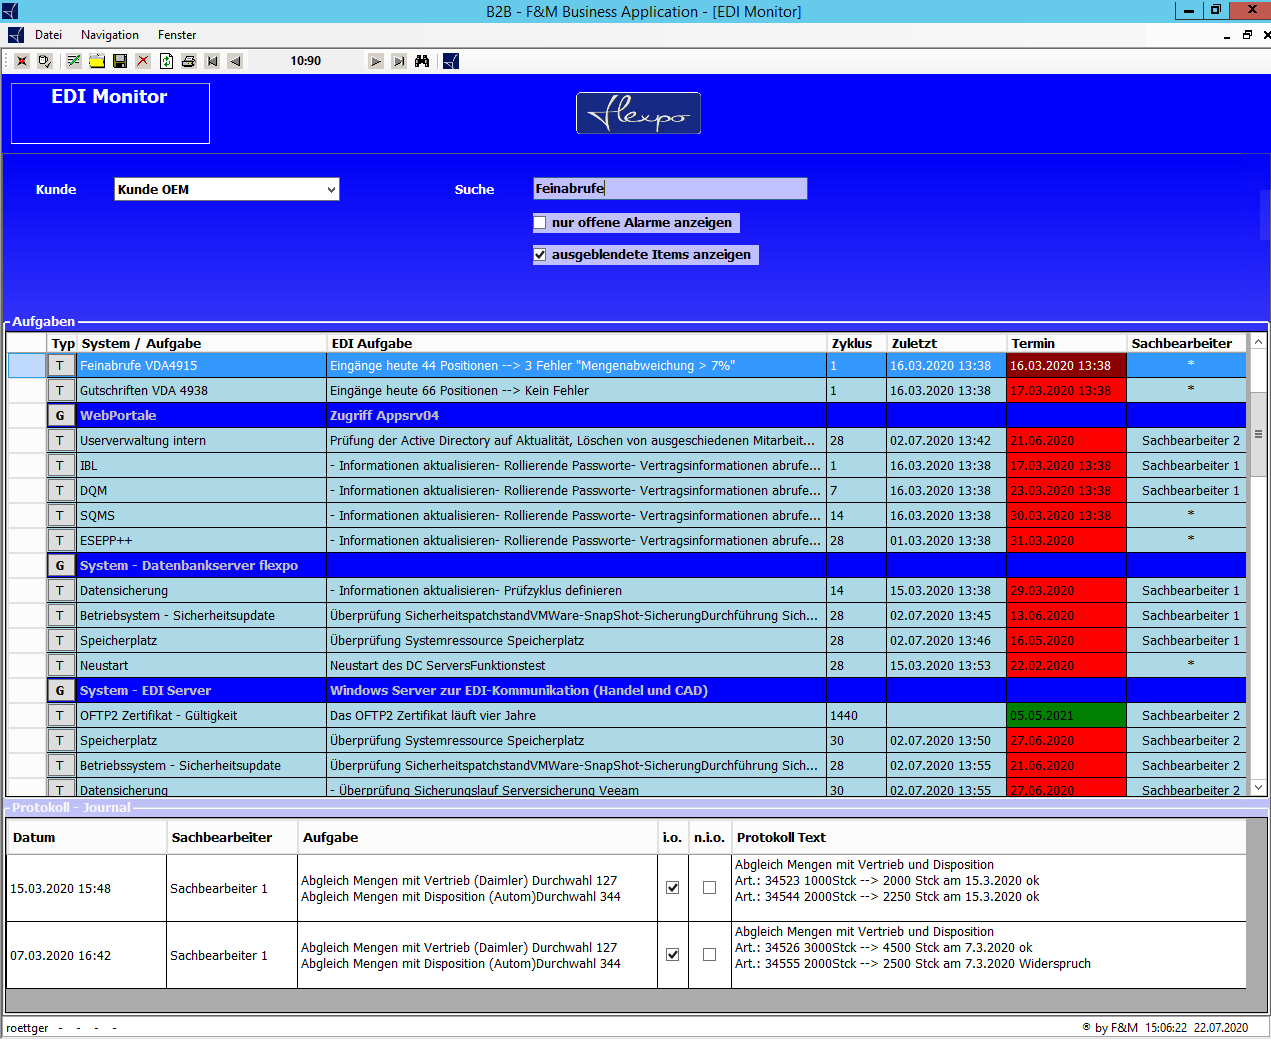Click T button of Gutschriften VDA 4938 row
This screenshot has width=1271, height=1040.
click(60, 391)
